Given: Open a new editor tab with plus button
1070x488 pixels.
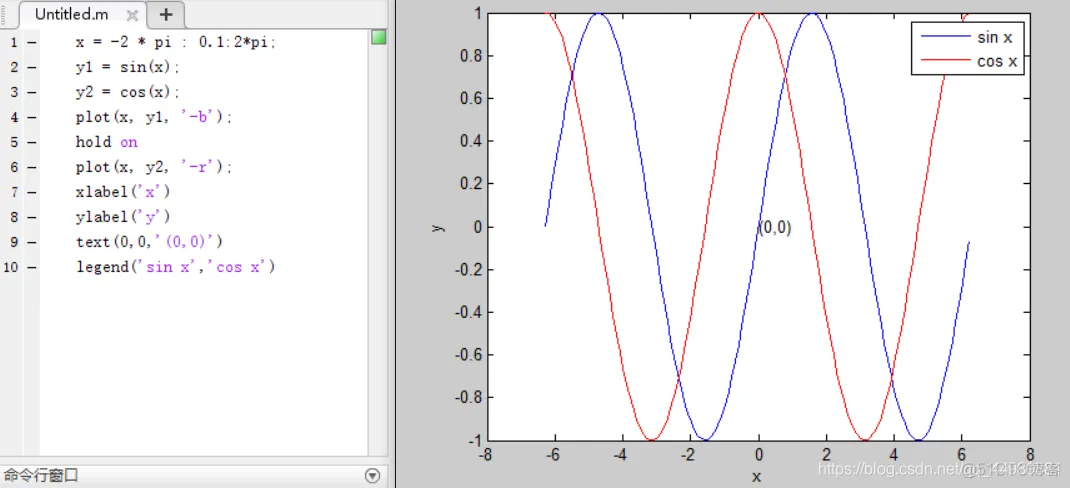Looking at the screenshot, I should pyautogui.click(x=166, y=14).
